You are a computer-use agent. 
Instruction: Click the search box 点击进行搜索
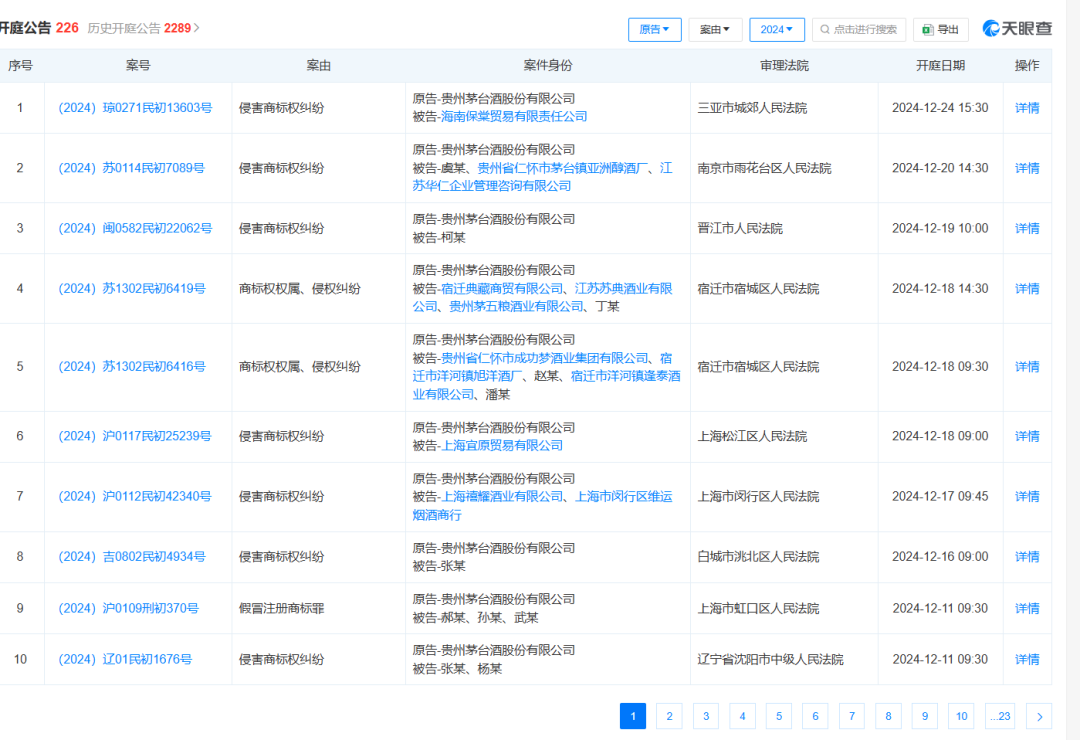click(x=859, y=30)
